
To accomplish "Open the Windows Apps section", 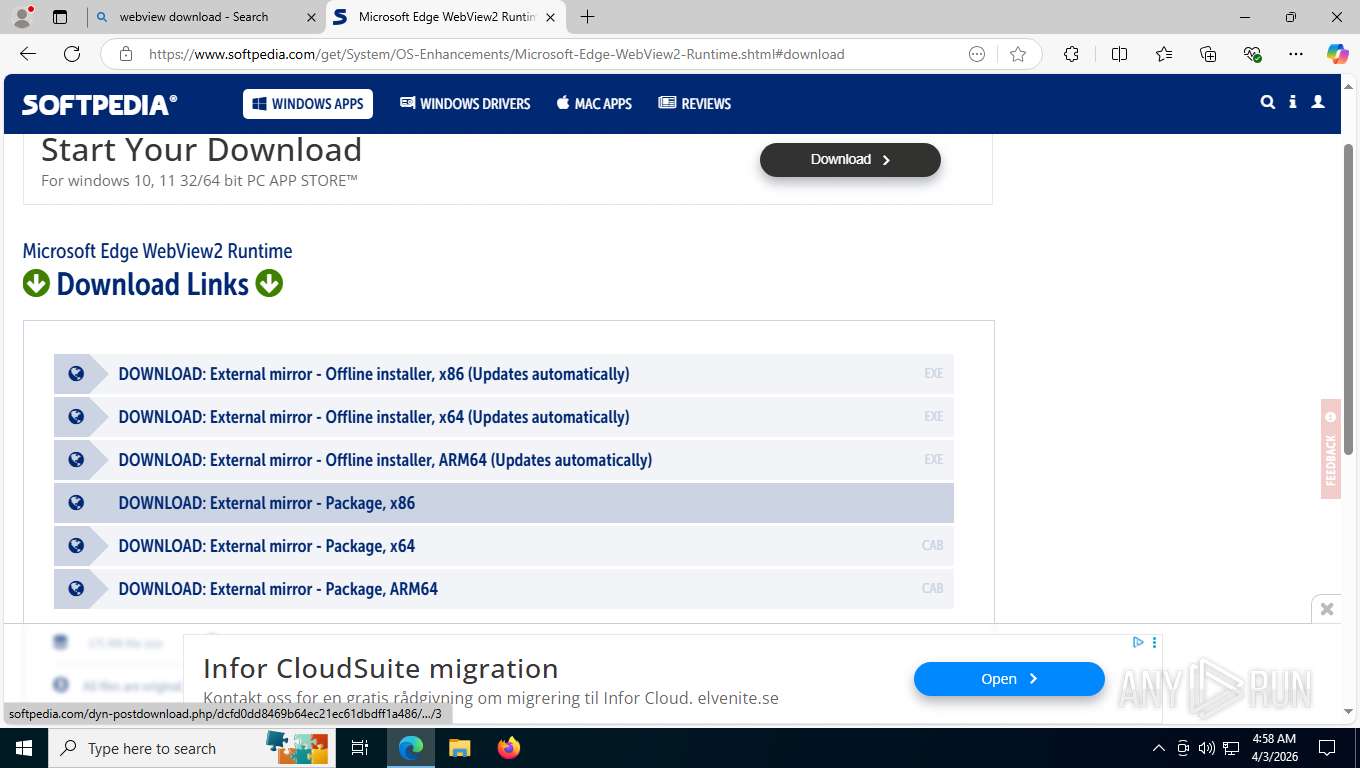I will [308, 104].
